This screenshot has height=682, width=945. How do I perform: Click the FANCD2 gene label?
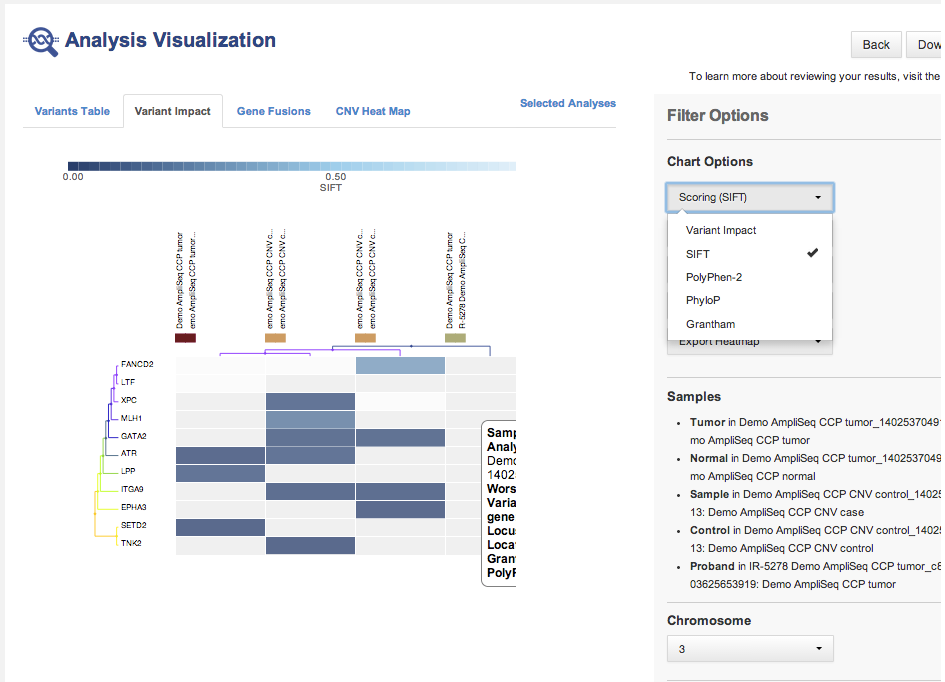[136, 364]
